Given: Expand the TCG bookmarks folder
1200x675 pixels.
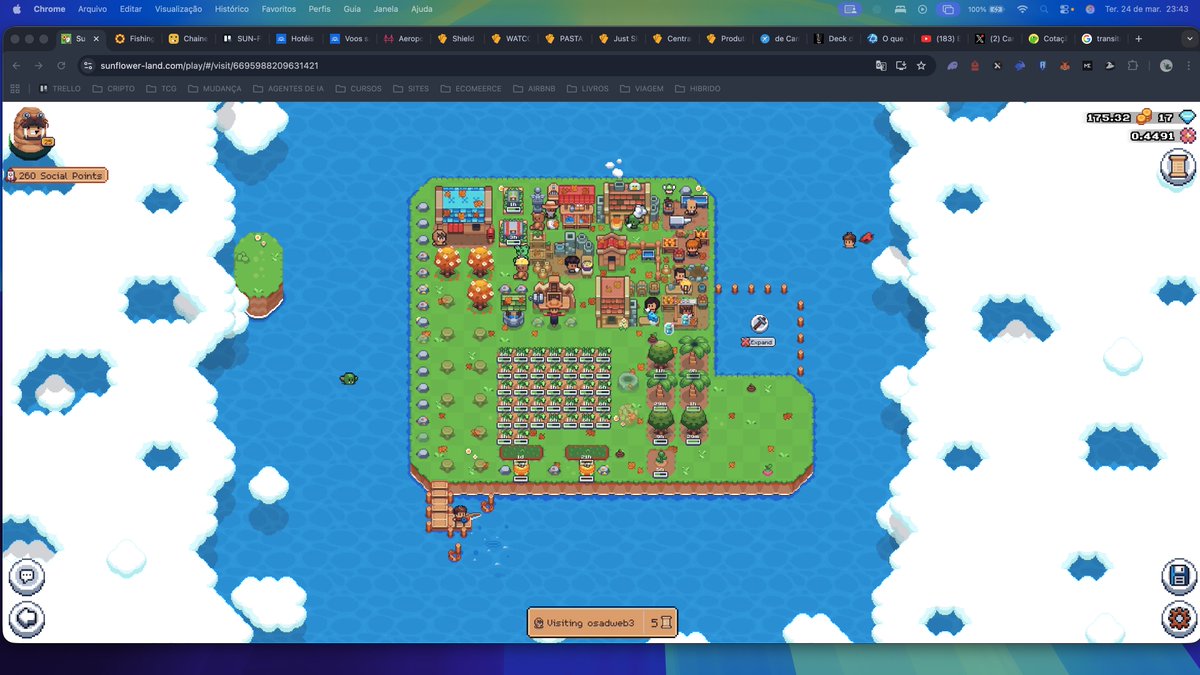Looking at the screenshot, I should point(162,88).
